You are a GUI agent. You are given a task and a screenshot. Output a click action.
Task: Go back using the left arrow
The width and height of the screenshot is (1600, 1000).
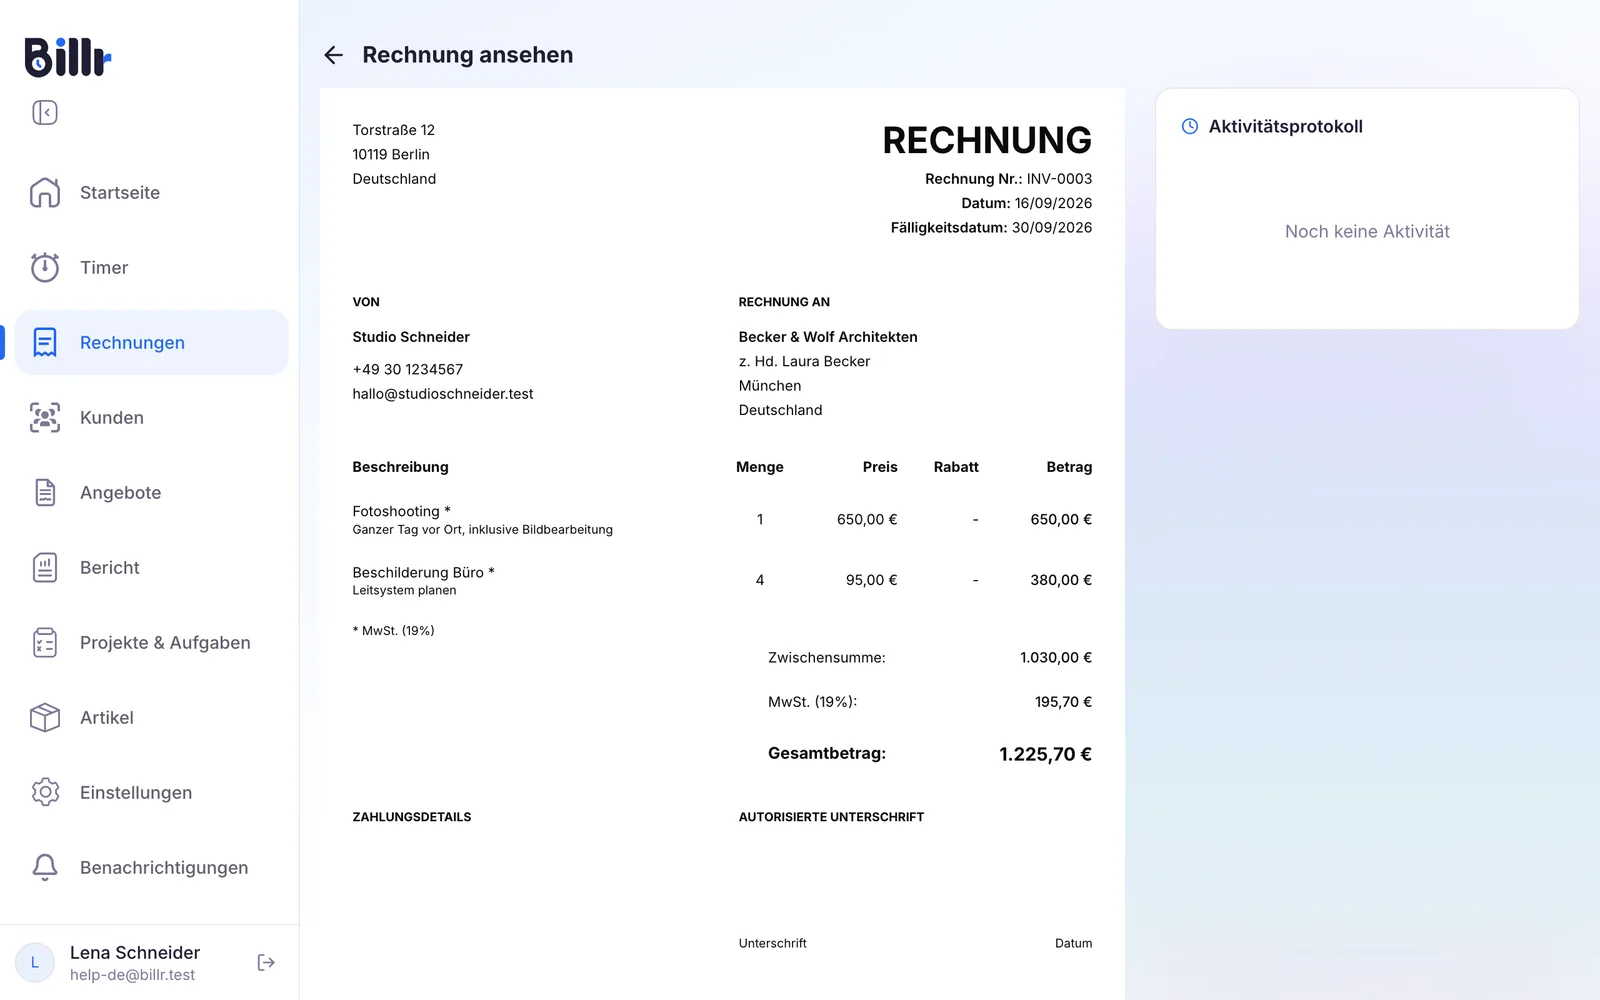(x=334, y=55)
